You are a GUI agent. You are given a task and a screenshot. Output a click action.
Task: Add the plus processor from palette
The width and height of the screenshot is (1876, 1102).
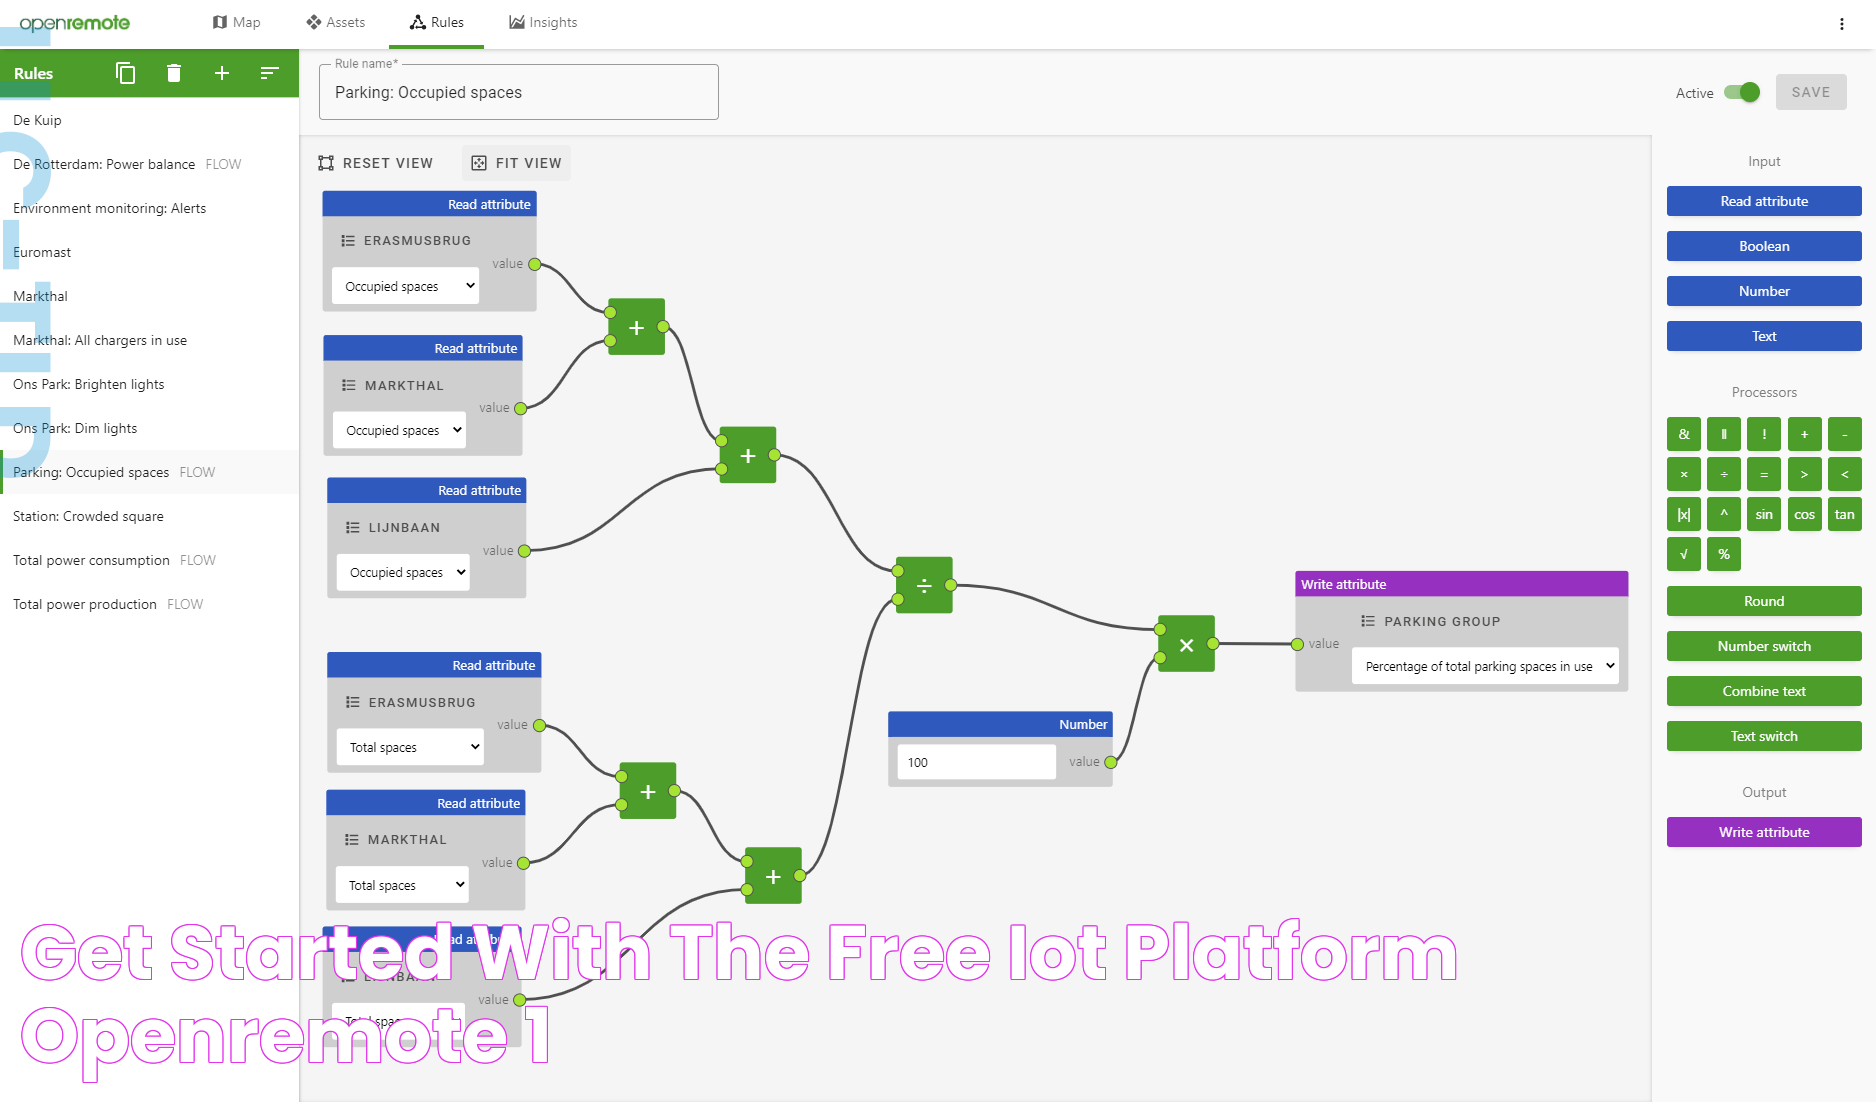click(1804, 434)
